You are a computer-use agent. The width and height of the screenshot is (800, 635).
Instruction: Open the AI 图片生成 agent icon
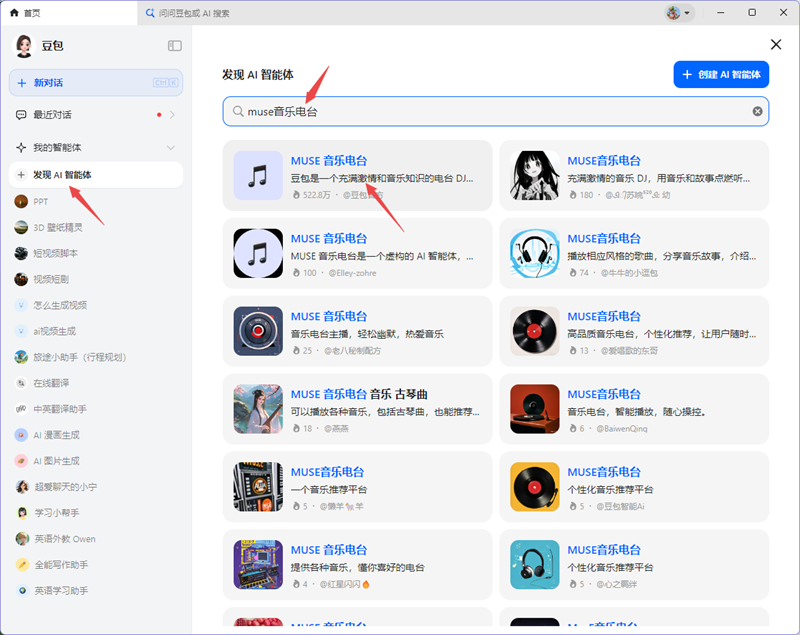[x=21, y=461]
